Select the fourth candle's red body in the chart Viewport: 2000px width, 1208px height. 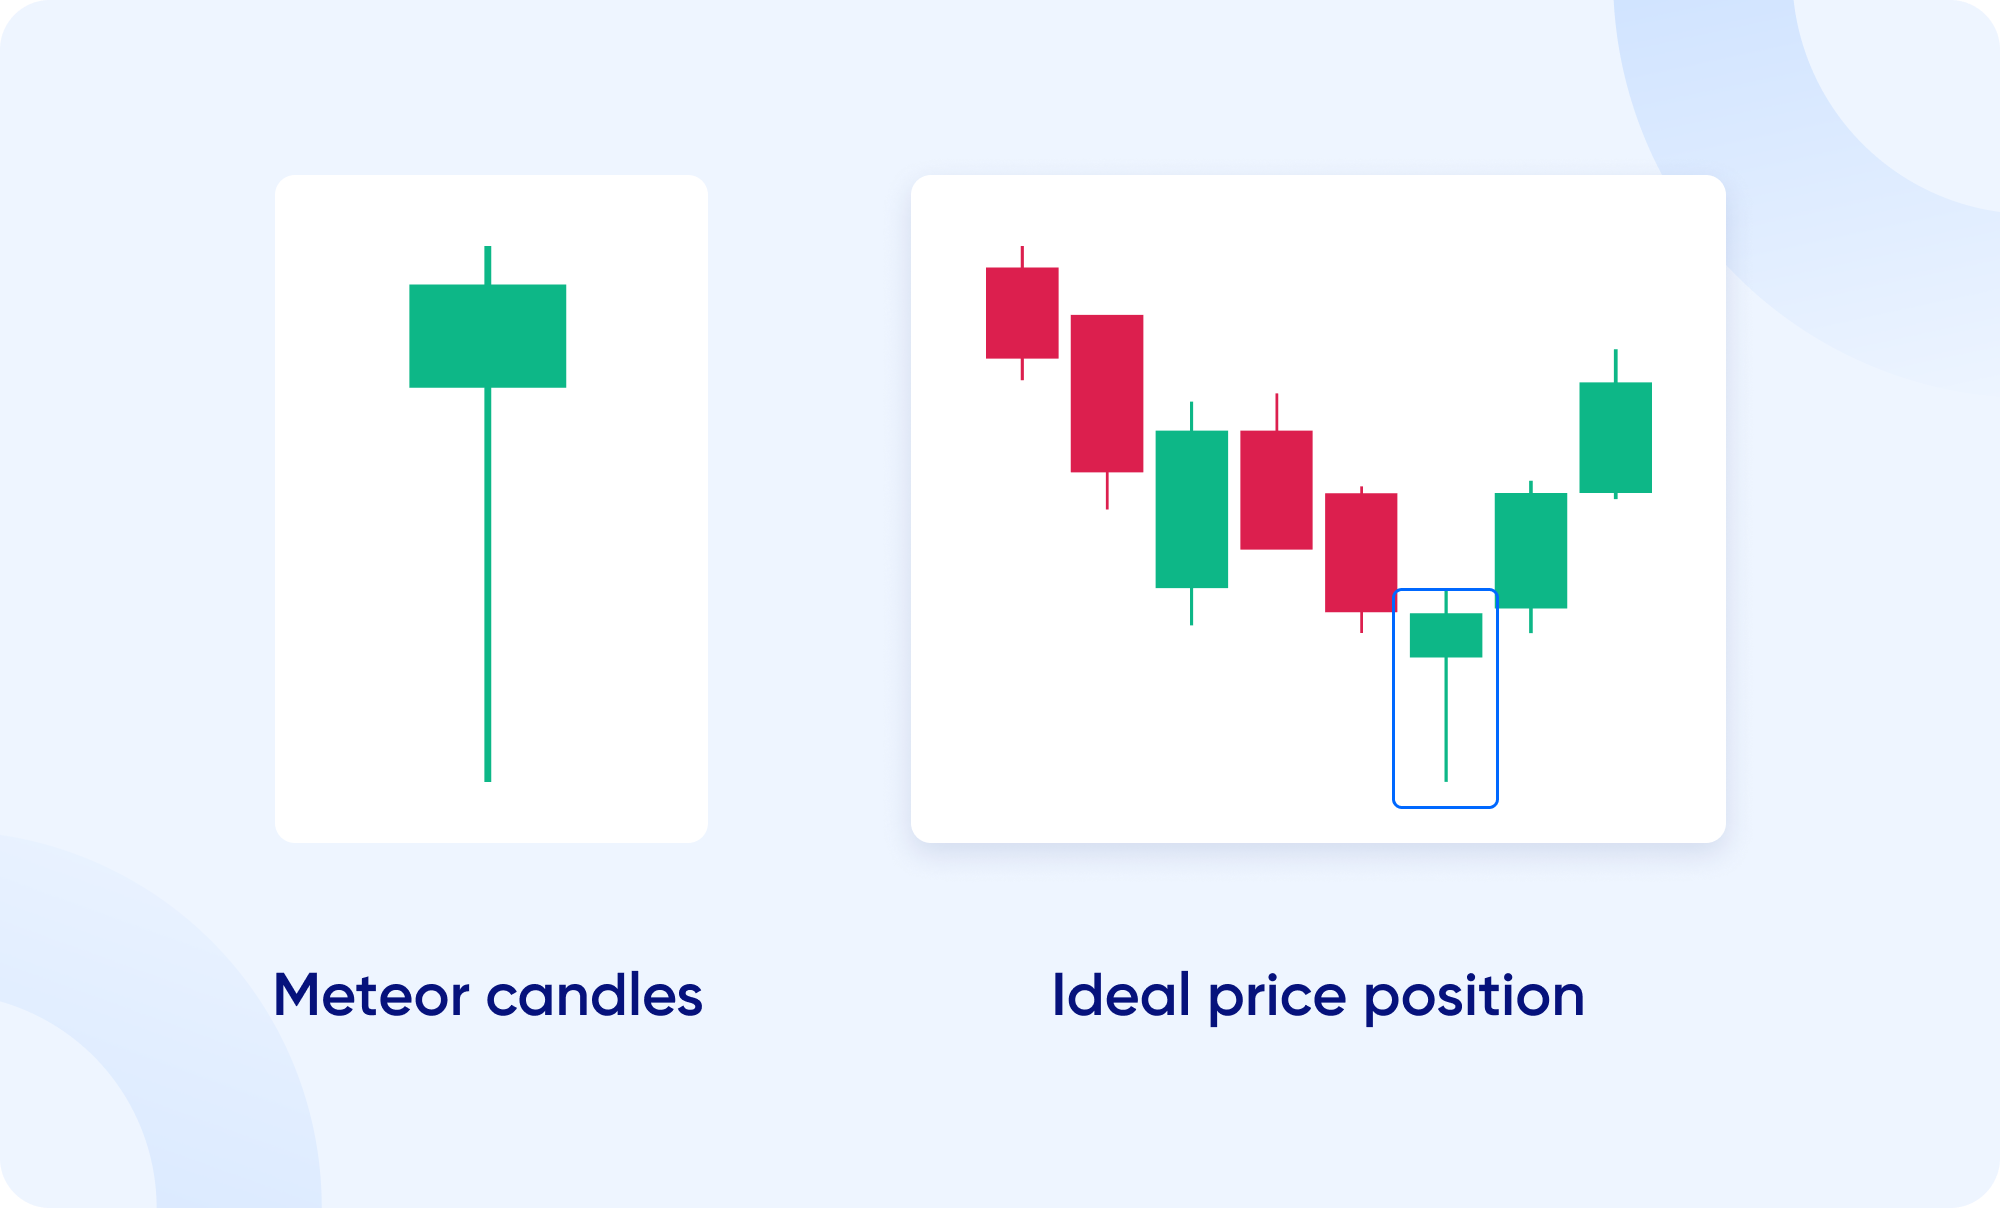pyautogui.click(x=1276, y=490)
